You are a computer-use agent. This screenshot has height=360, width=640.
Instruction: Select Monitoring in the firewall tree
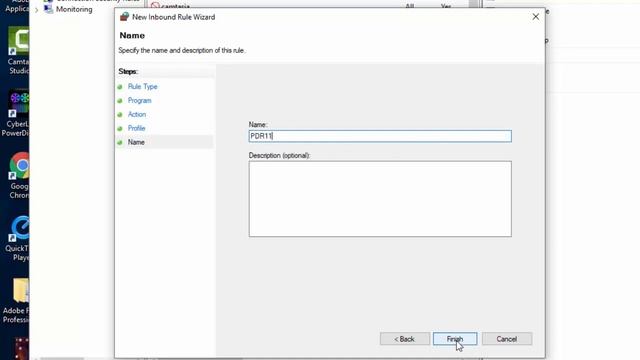coord(74,9)
